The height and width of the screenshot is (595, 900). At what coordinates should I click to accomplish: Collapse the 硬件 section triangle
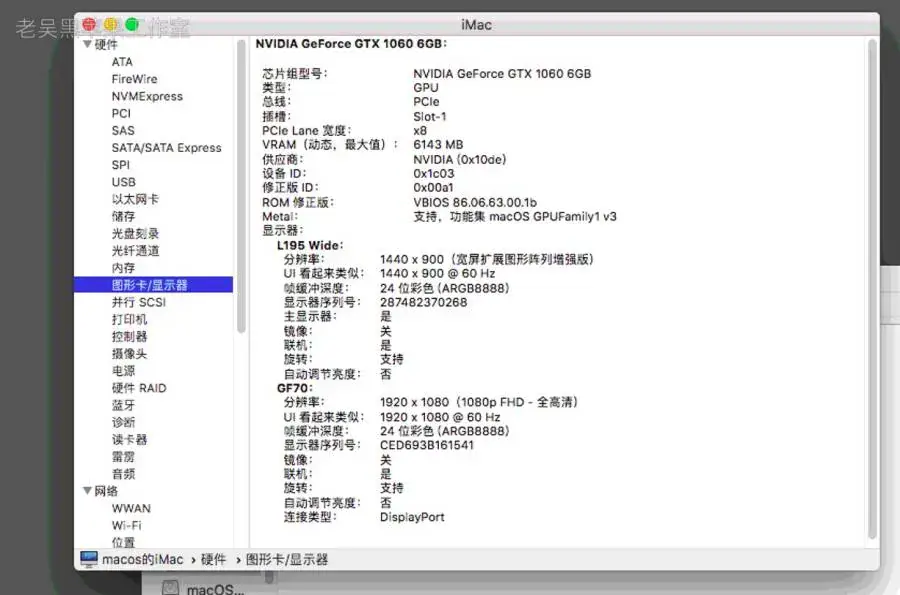(x=87, y=44)
